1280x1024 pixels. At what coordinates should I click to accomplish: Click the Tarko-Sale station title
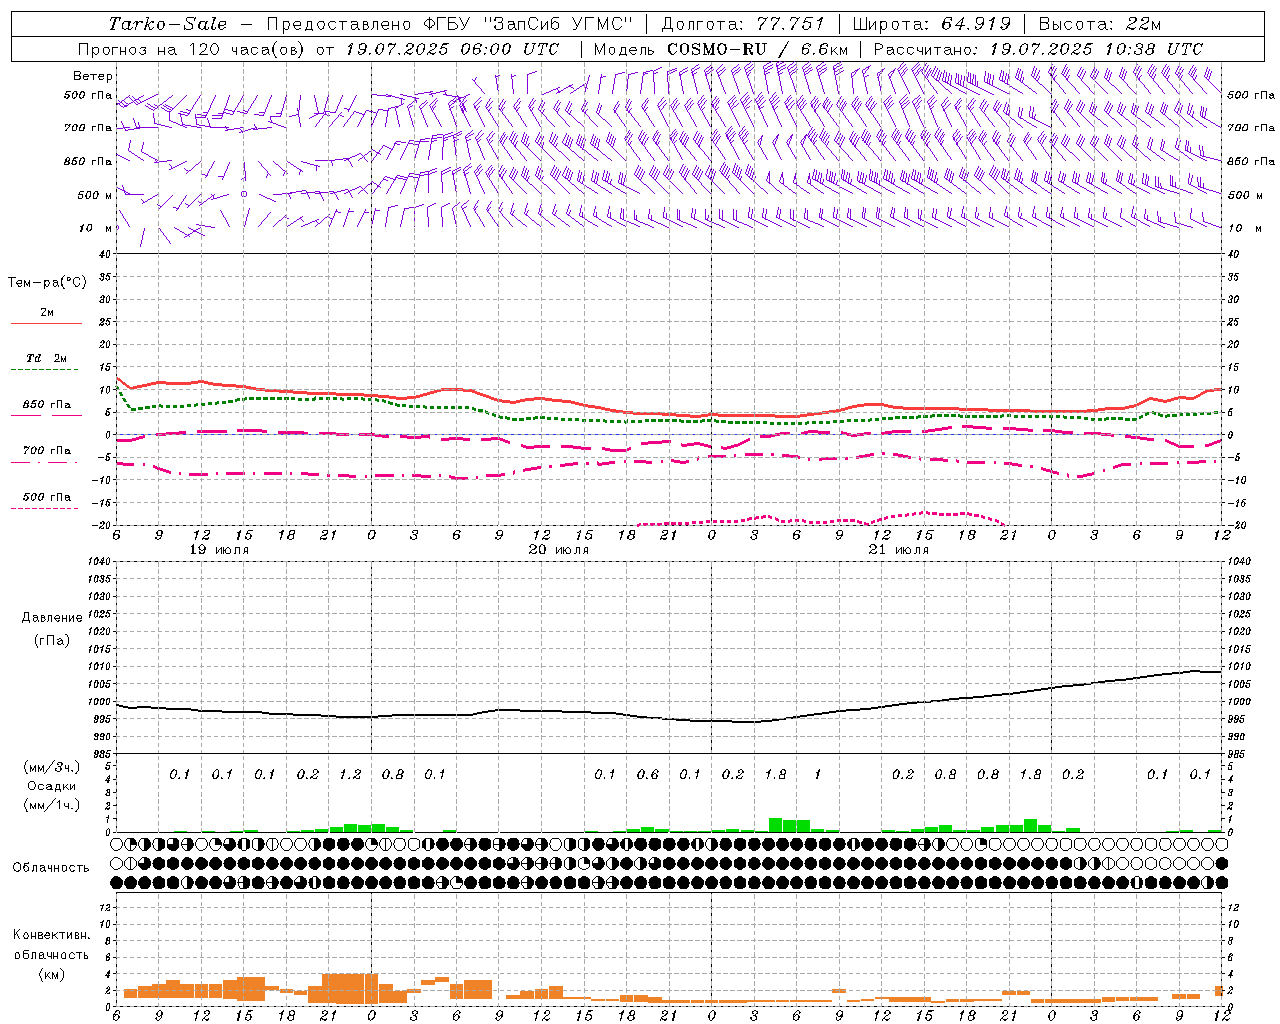click(167, 24)
